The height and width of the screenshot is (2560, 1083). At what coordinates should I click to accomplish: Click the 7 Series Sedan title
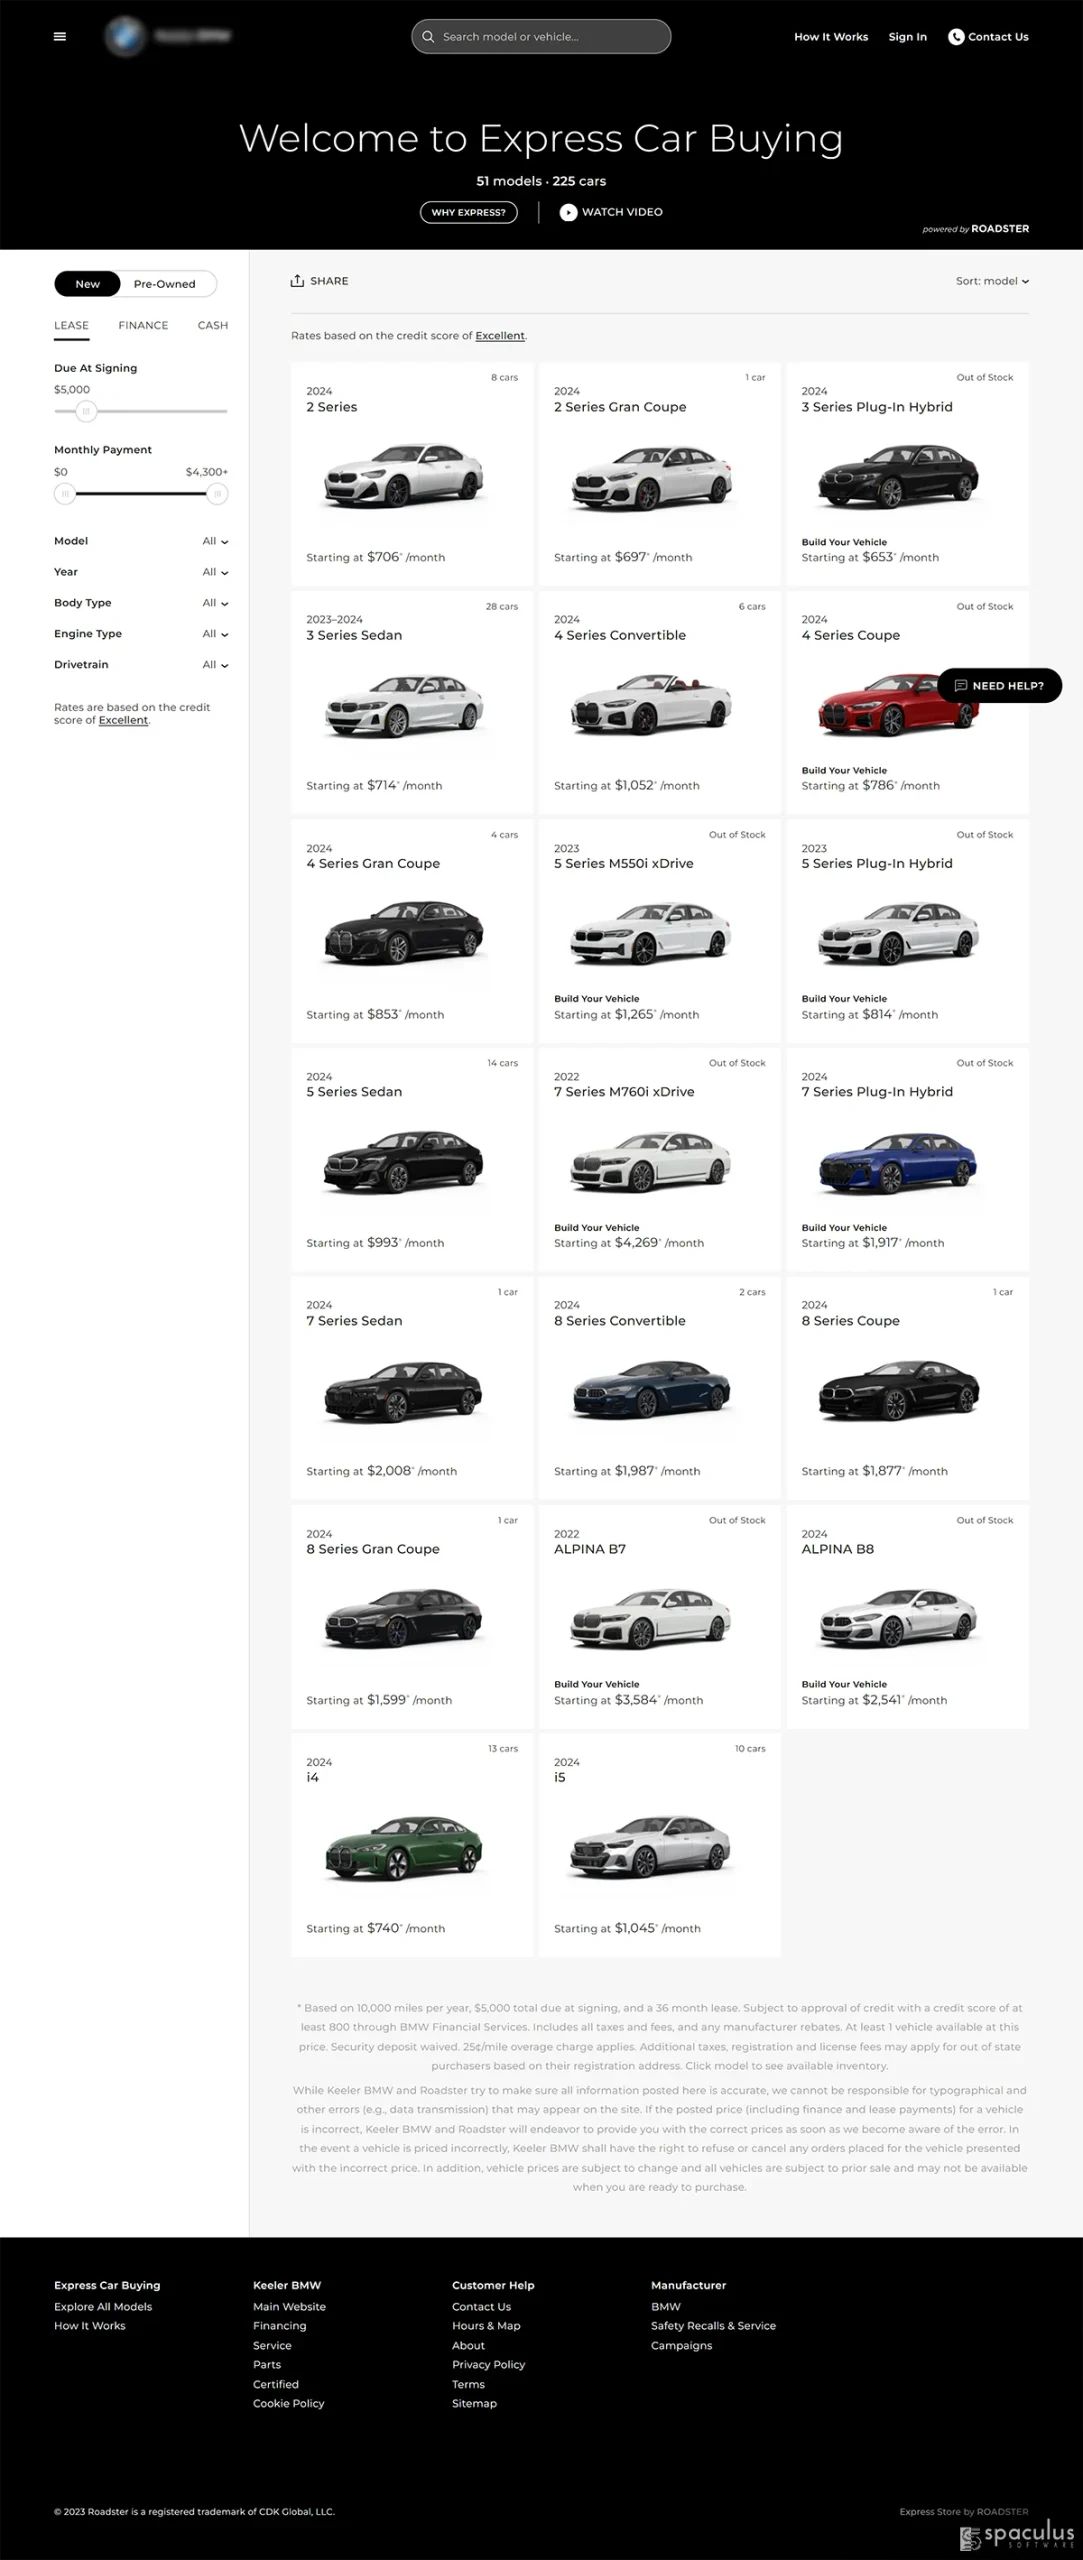(354, 1321)
